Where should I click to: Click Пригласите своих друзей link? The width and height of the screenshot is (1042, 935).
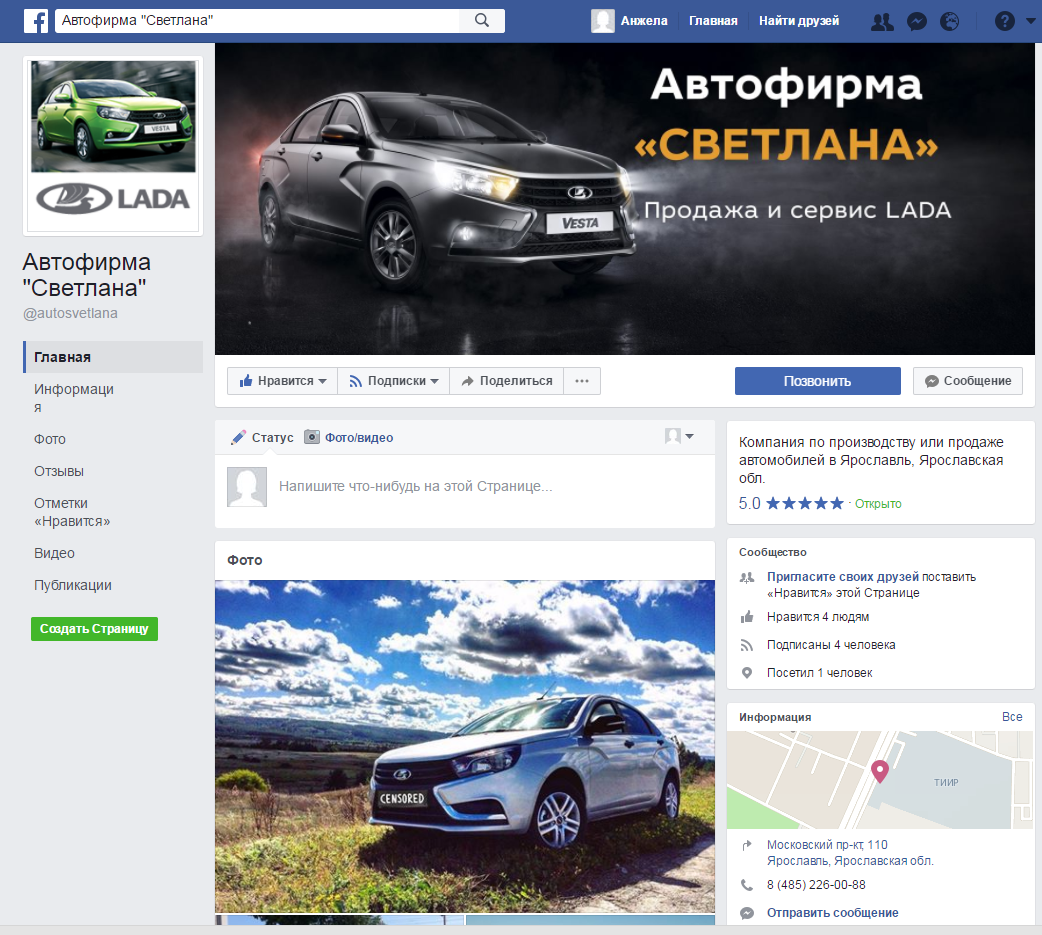click(x=843, y=577)
